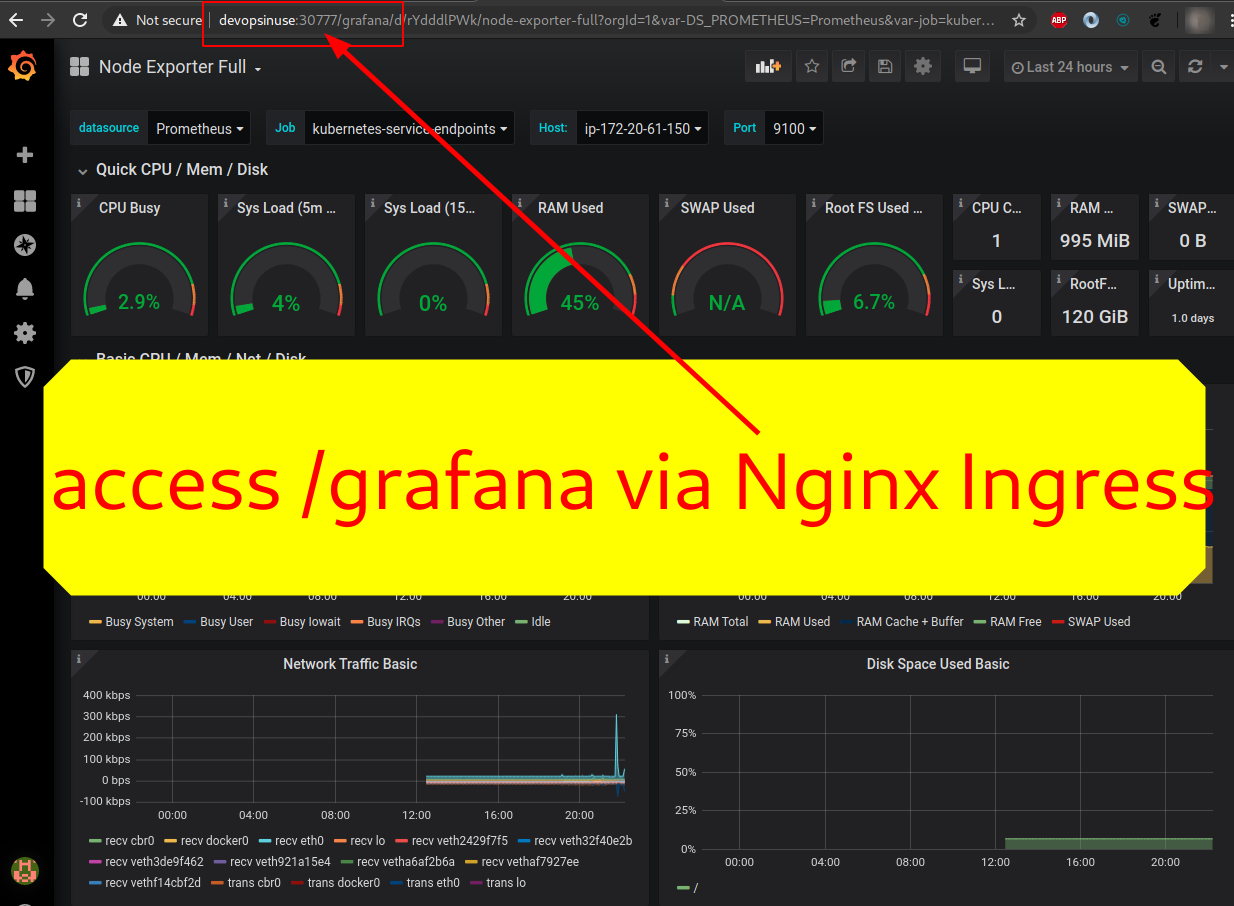Click the 120 GiB RootFS value
Viewport: 1234px width, 906px height.
(x=1095, y=317)
